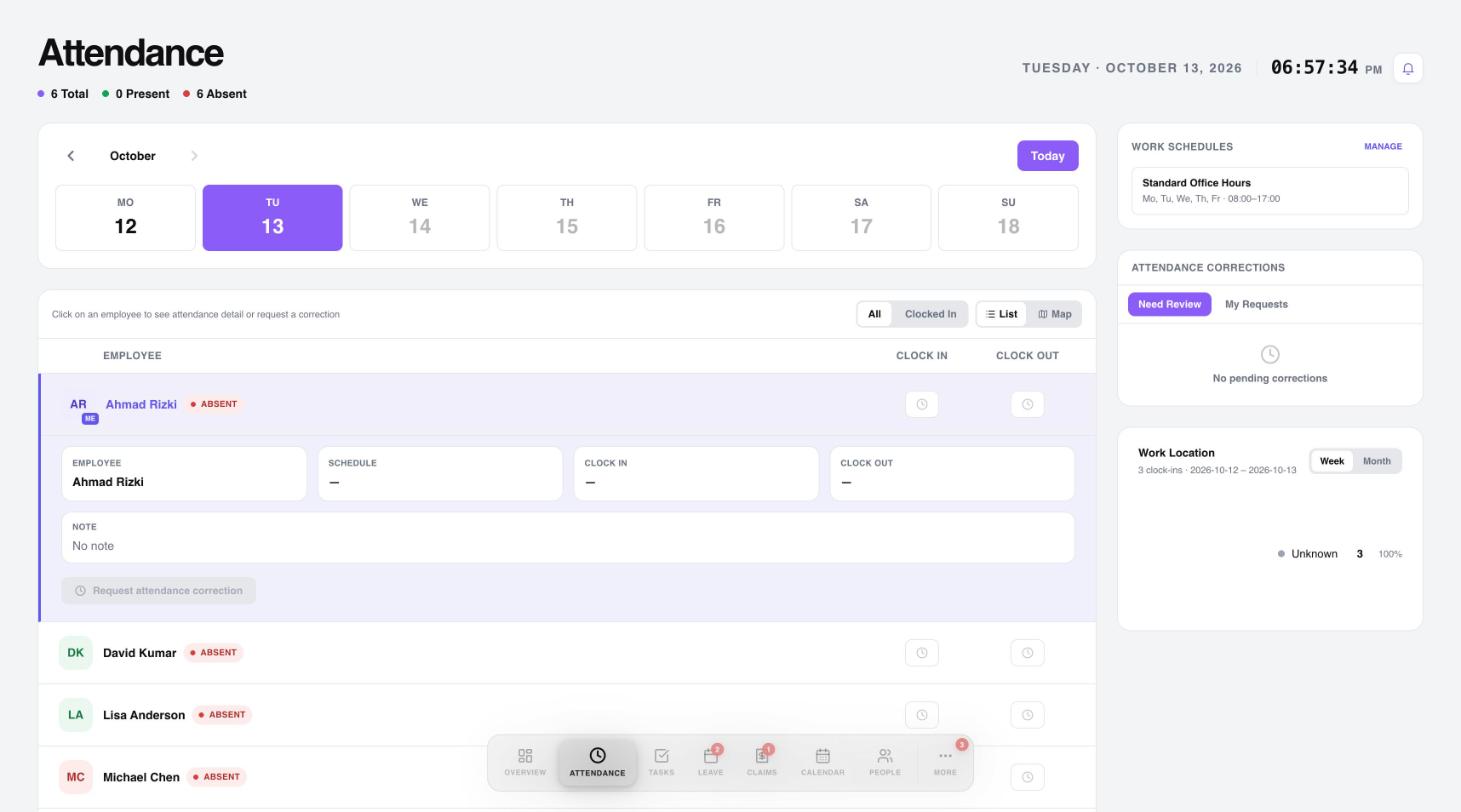Open More menu in bottom navigation
Viewport: 1461px width, 812px height.
(x=945, y=762)
